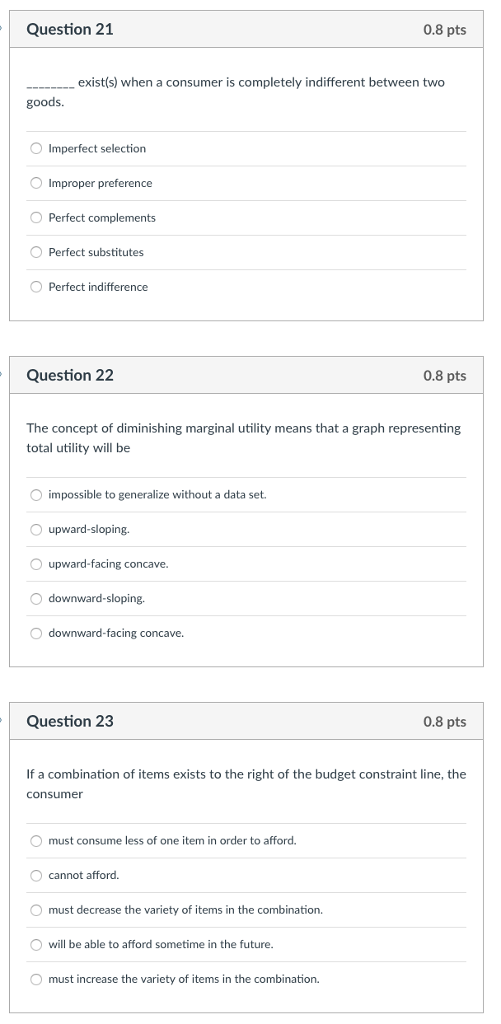This screenshot has height=1024, width=501.
Task: Click the Question 22 header title
Action: point(70,376)
